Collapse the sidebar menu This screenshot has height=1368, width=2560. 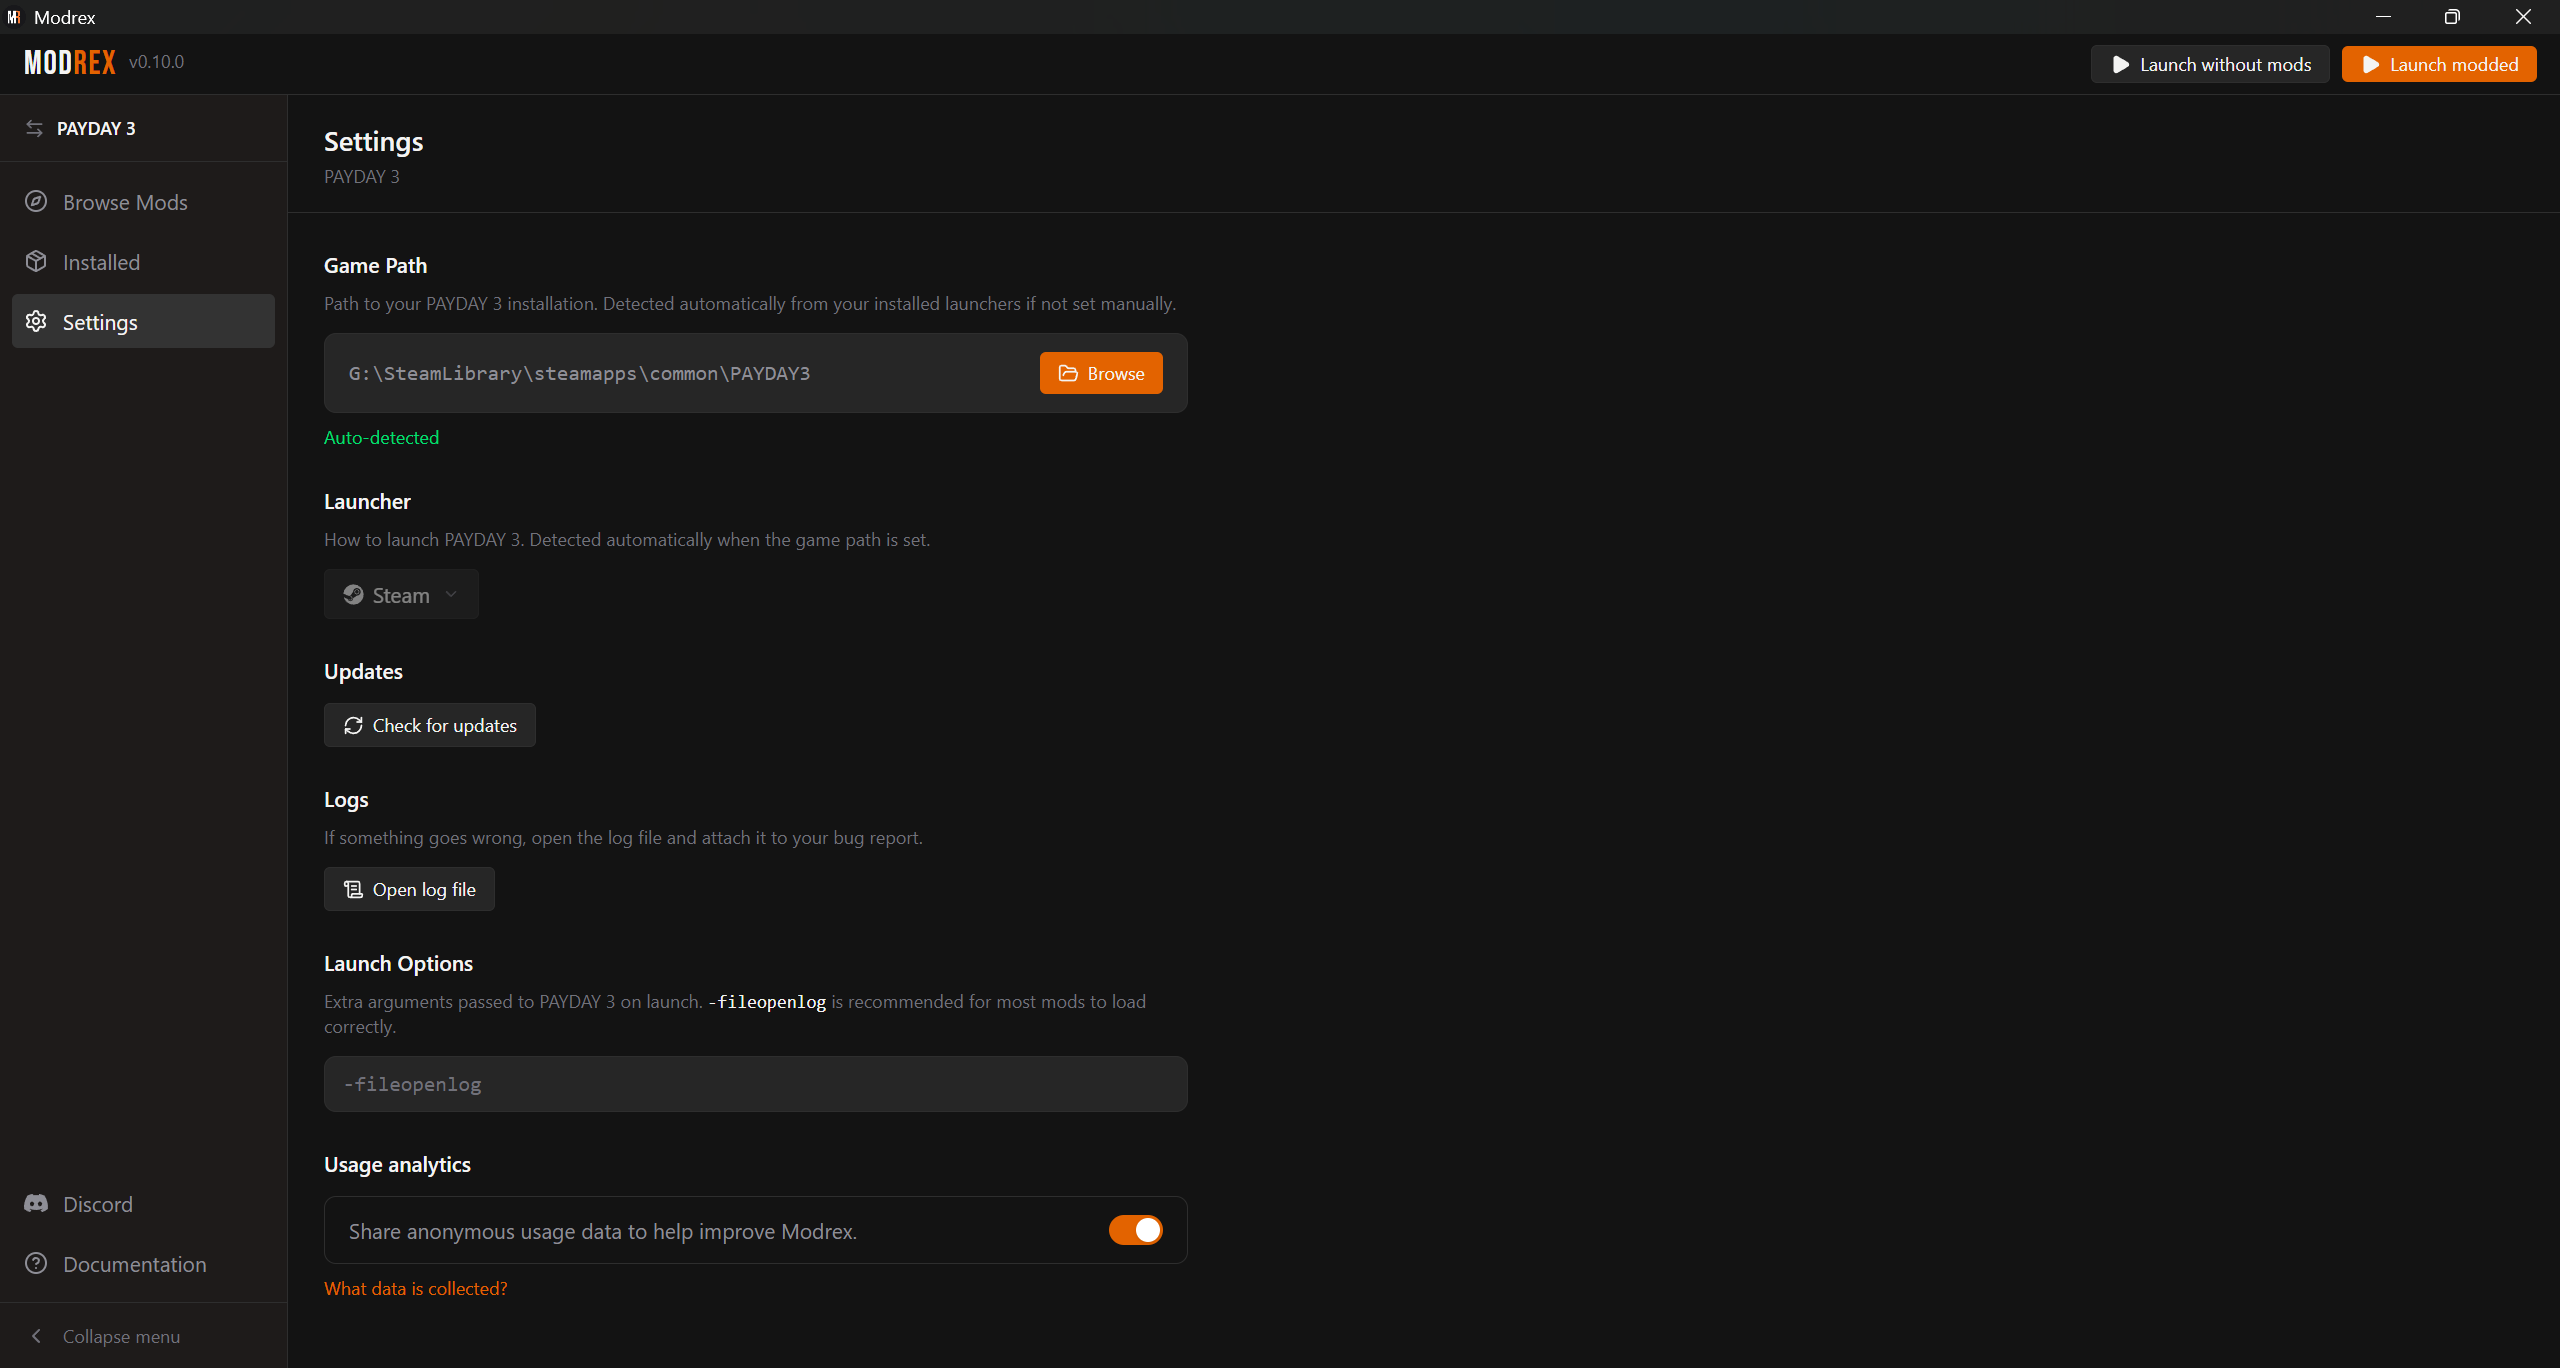click(x=143, y=1336)
